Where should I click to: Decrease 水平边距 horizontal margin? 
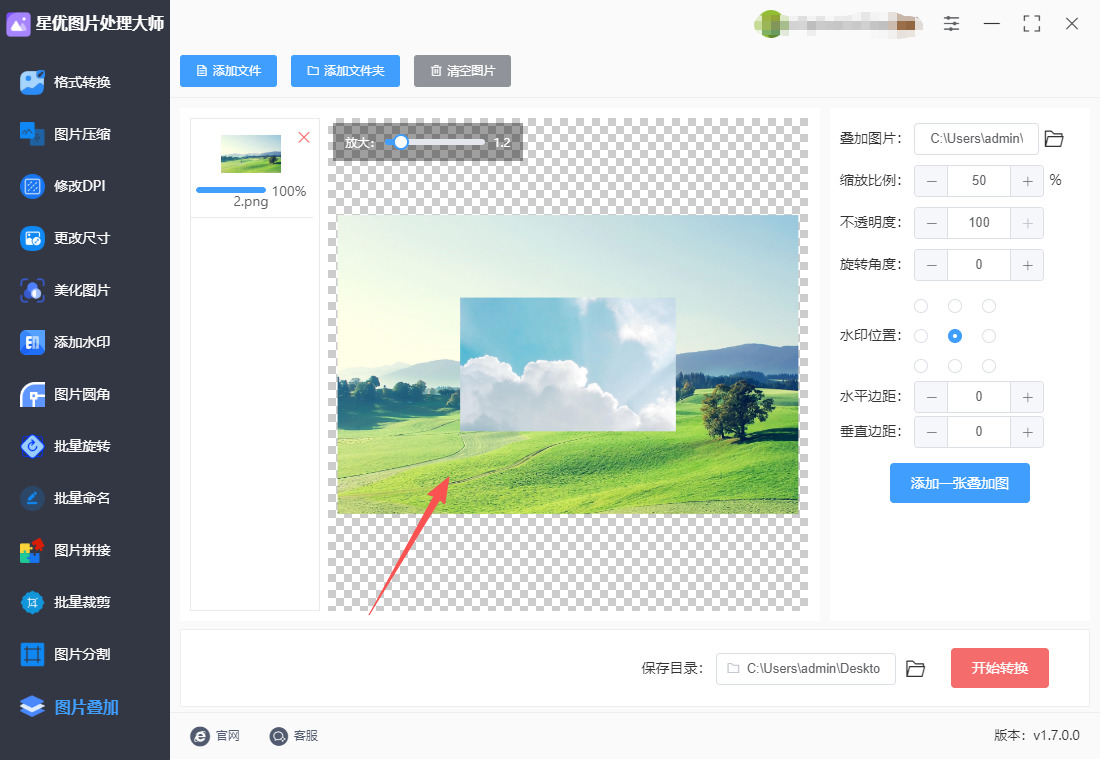click(x=931, y=397)
